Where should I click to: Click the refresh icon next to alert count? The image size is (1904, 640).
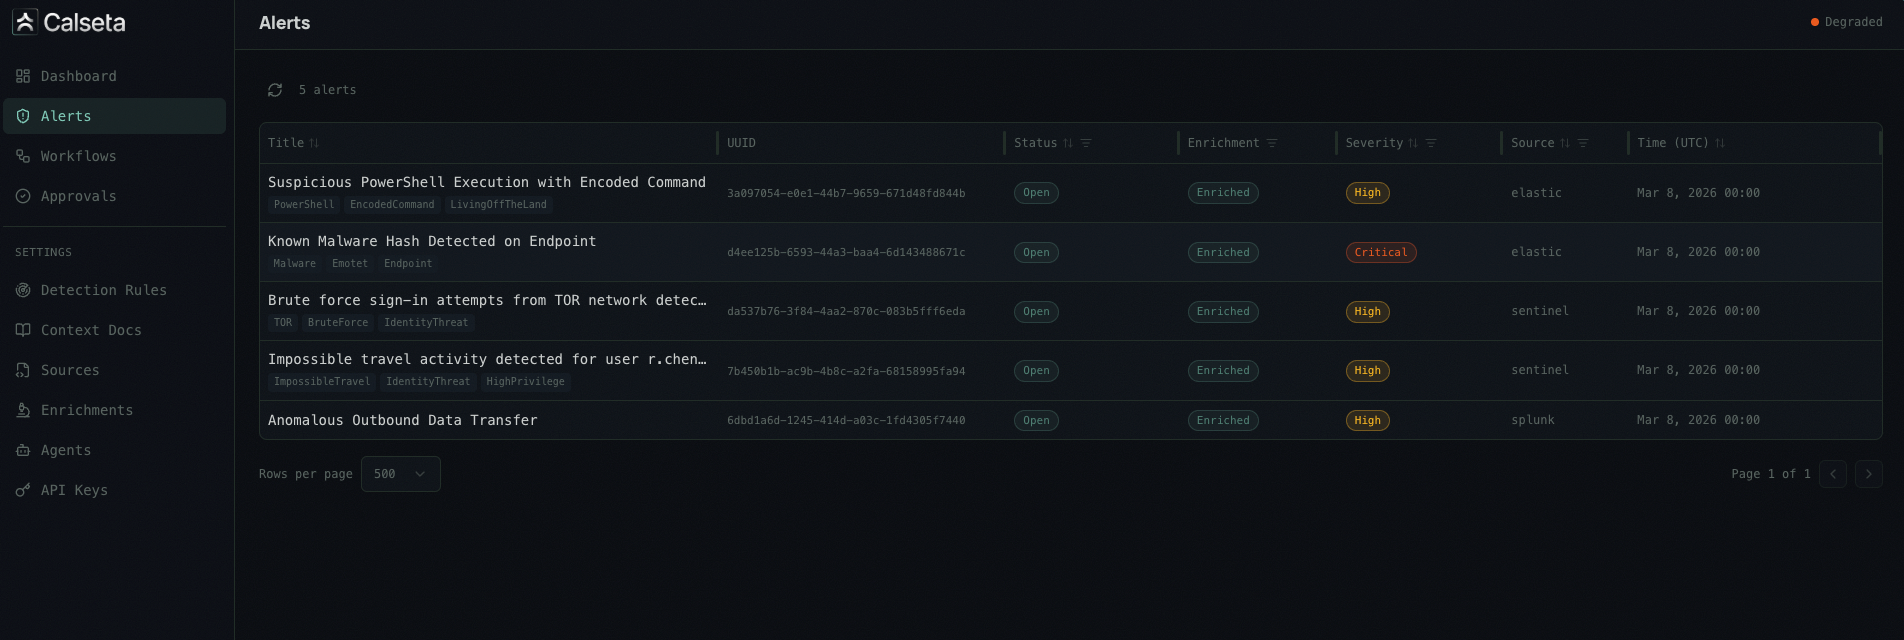click(275, 89)
